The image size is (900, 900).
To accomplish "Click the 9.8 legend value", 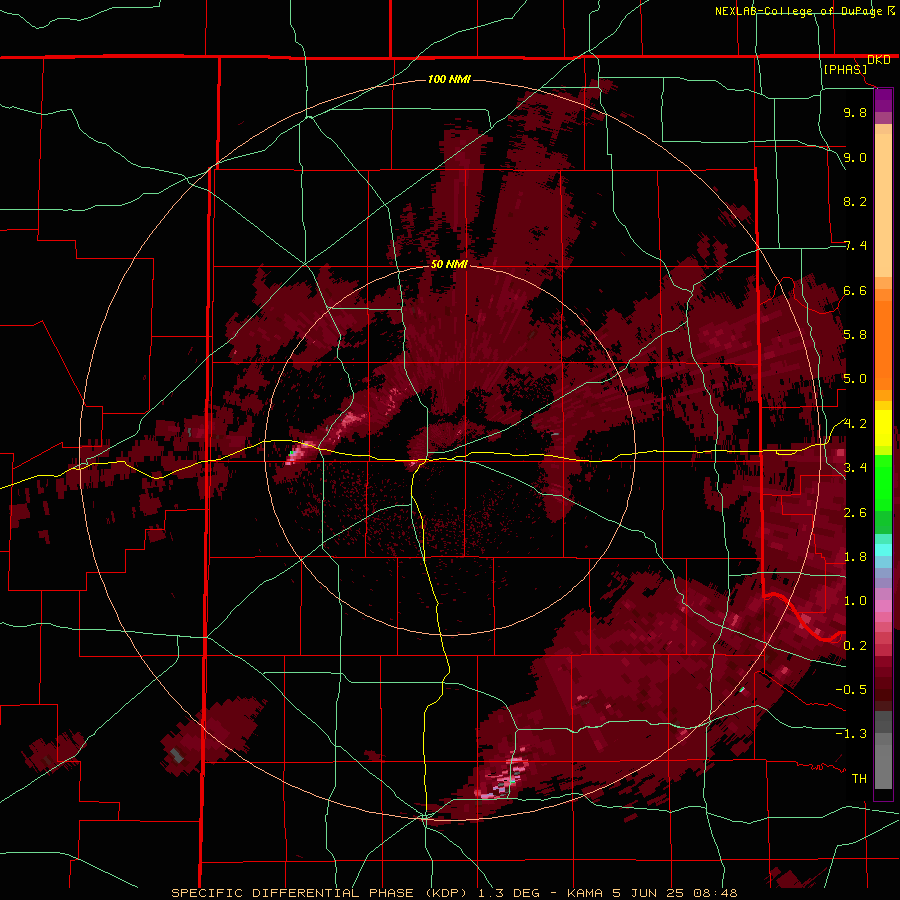I will [x=855, y=112].
